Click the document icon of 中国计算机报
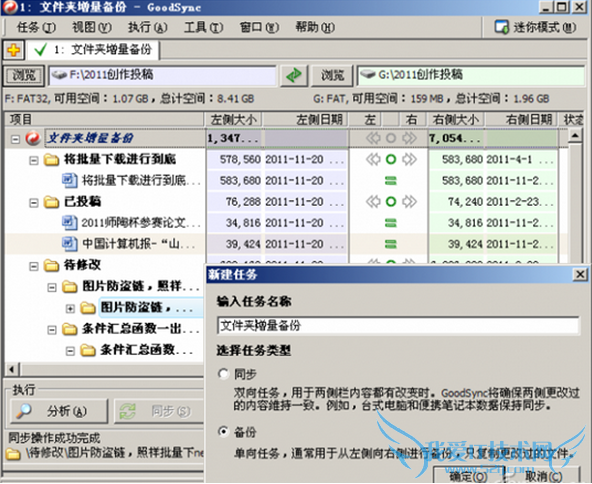 69,244
